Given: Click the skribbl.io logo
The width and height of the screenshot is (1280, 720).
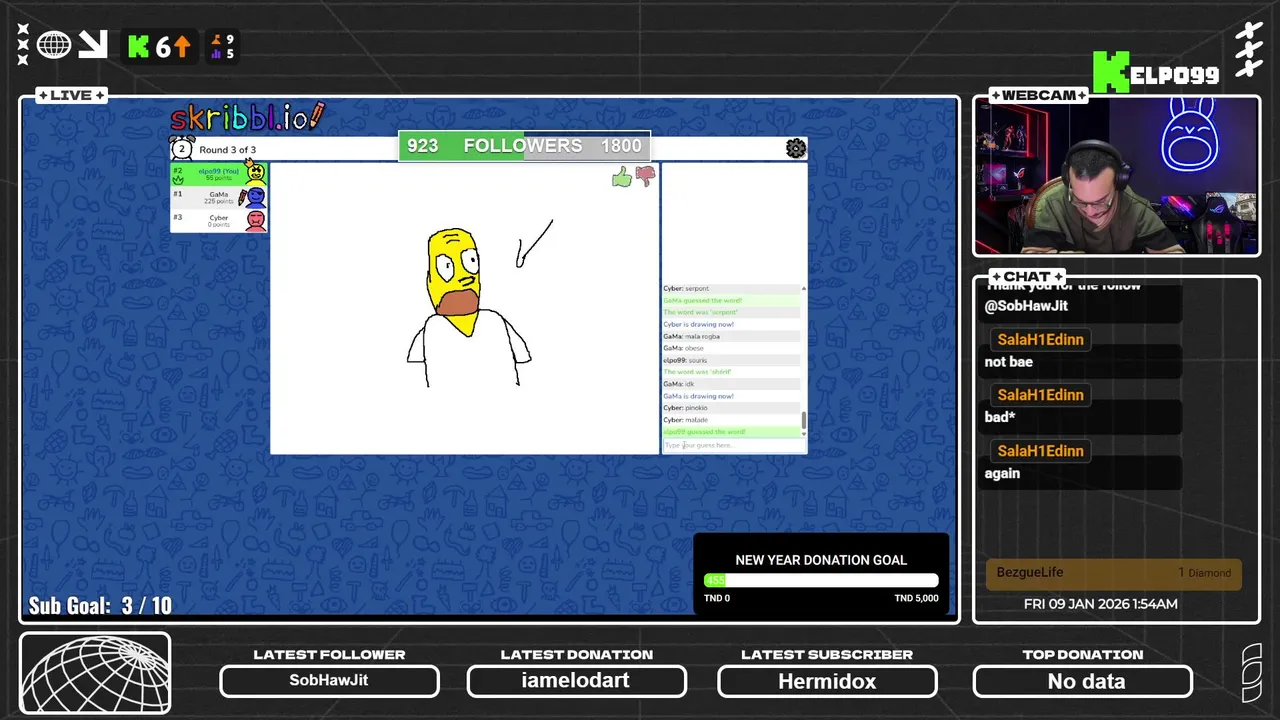Looking at the screenshot, I should tap(247, 117).
